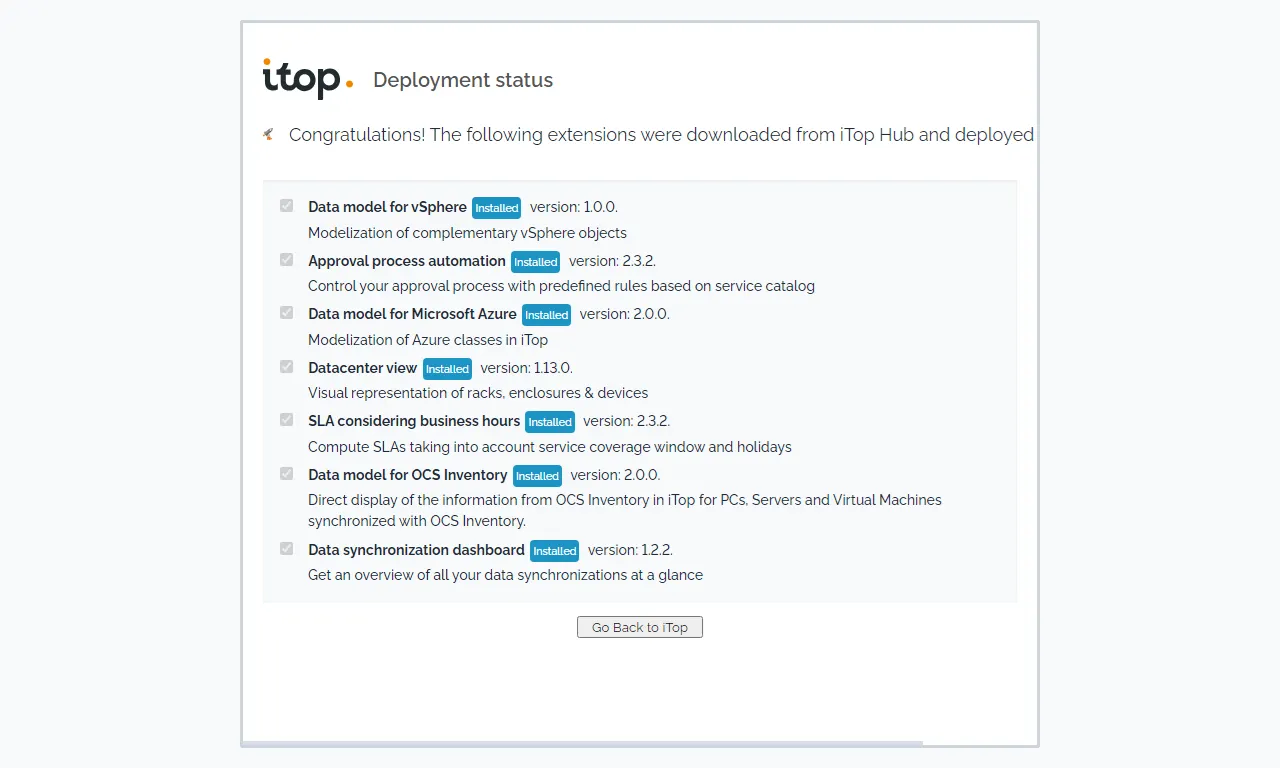Toggle the Data model for vSphere checkbox
The image size is (1280, 768).
pyautogui.click(x=287, y=206)
